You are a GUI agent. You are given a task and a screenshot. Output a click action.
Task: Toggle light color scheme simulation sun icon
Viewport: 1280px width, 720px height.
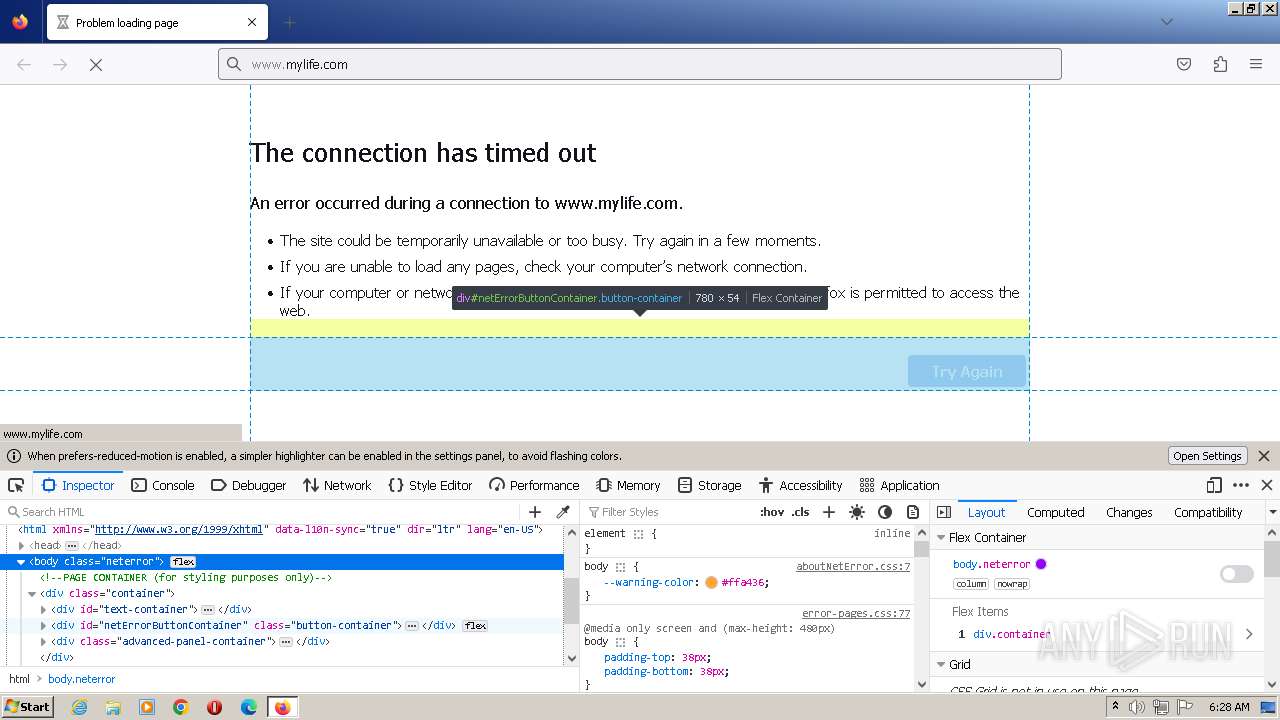[857, 512]
